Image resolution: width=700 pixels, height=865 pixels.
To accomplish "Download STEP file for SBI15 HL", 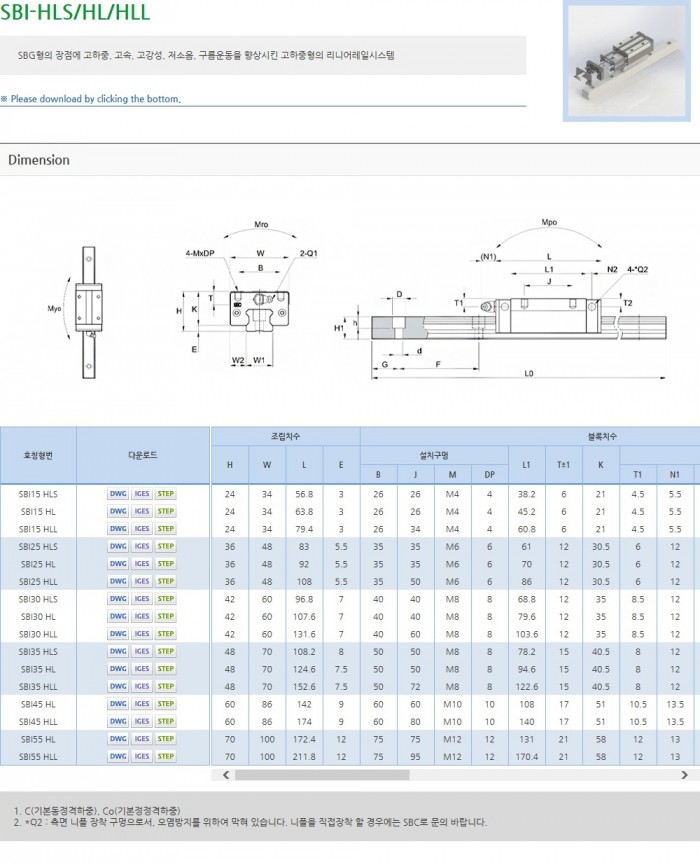I will coord(165,511).
